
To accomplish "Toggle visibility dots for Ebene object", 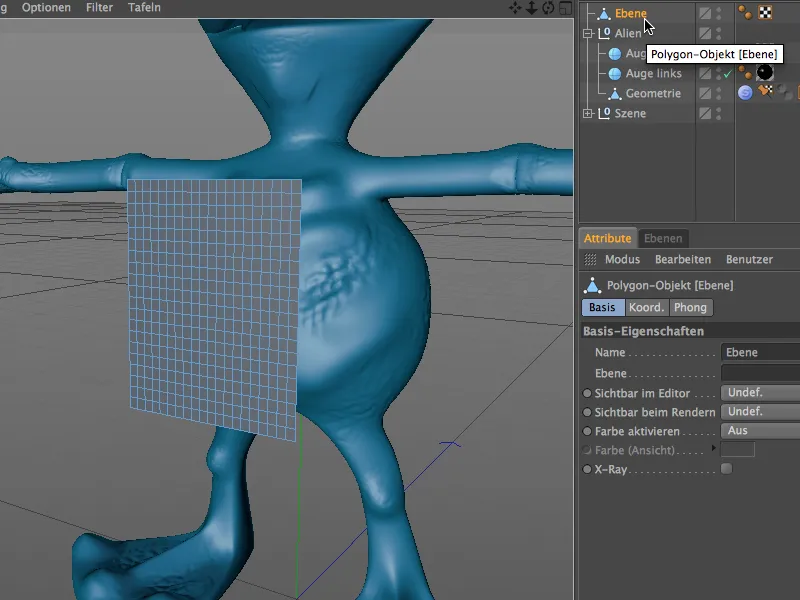I will tap(719, 13).
